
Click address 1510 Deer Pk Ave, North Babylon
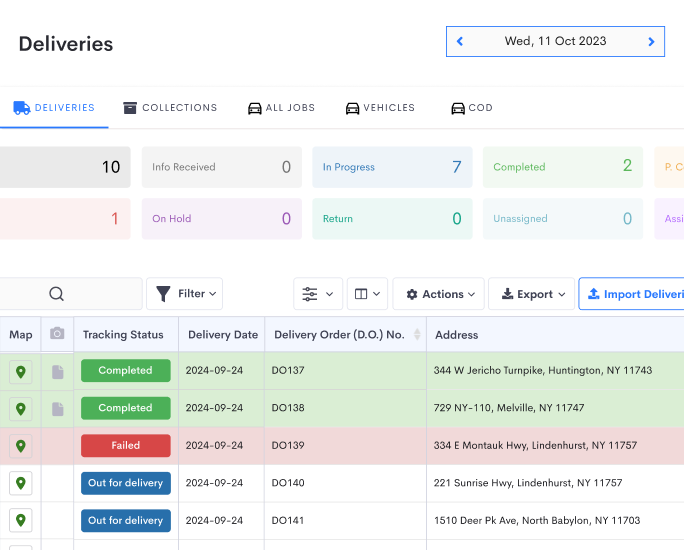[537, 520]
